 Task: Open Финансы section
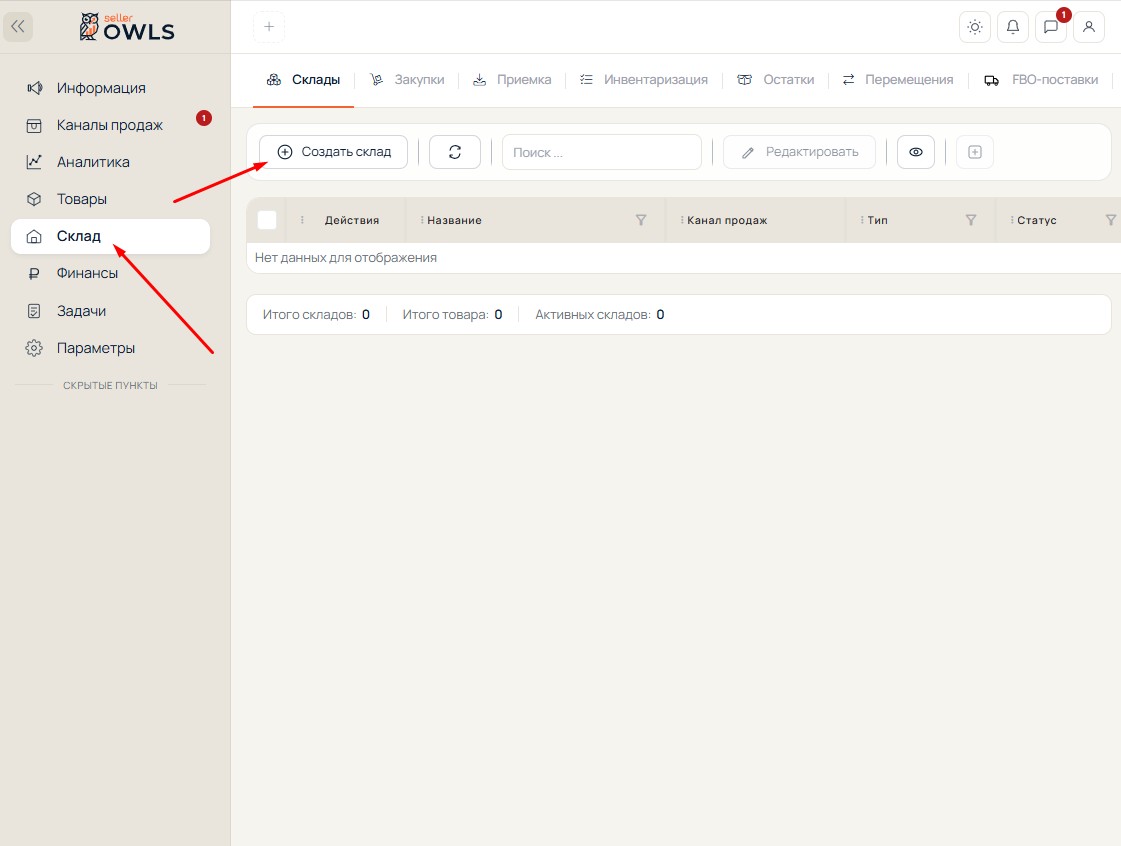tap(110, 273)
